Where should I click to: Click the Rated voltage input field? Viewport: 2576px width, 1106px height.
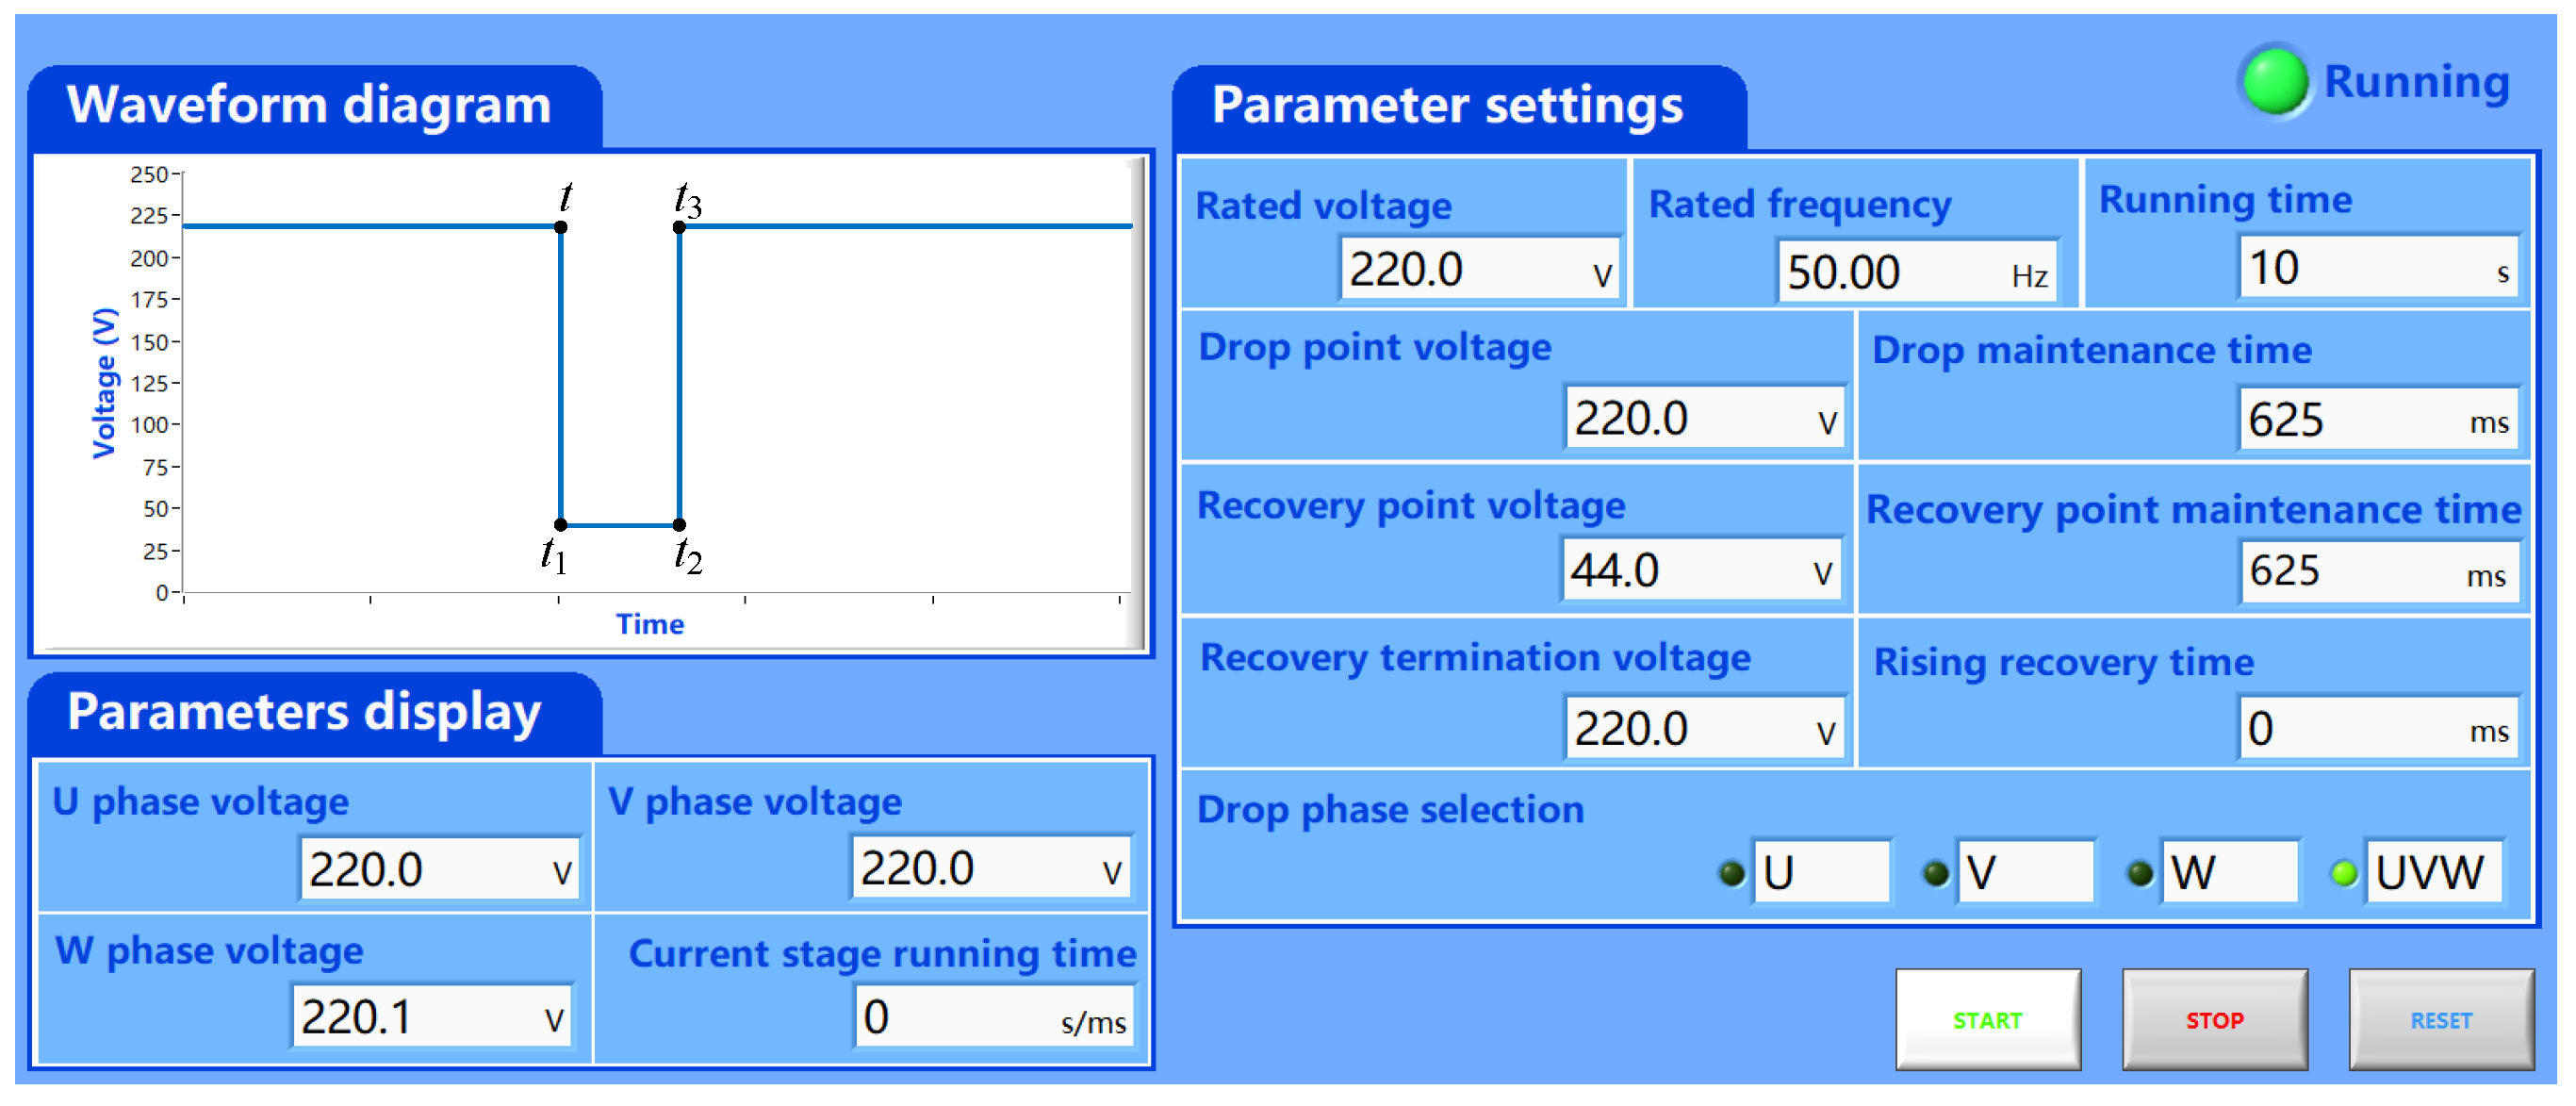tap(1478, 269)
